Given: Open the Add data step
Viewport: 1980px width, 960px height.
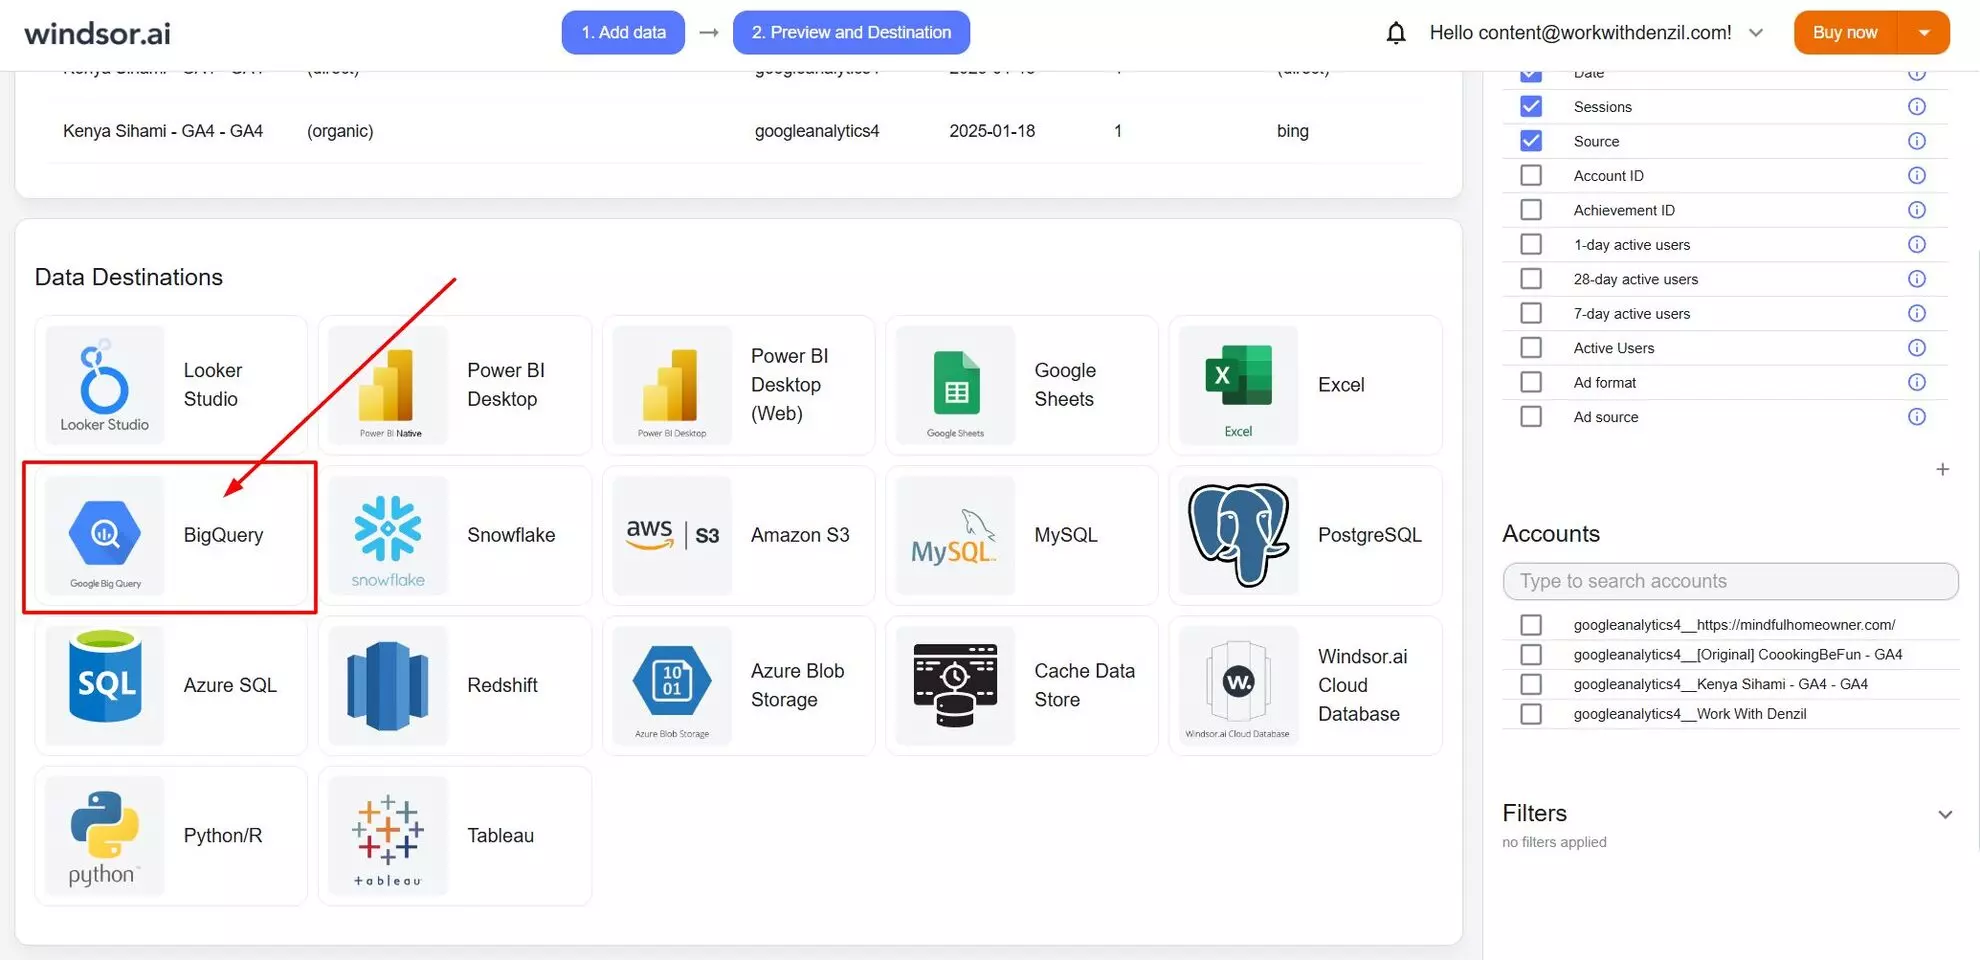Looking at the screenshot, I should (x=622, y=32).
